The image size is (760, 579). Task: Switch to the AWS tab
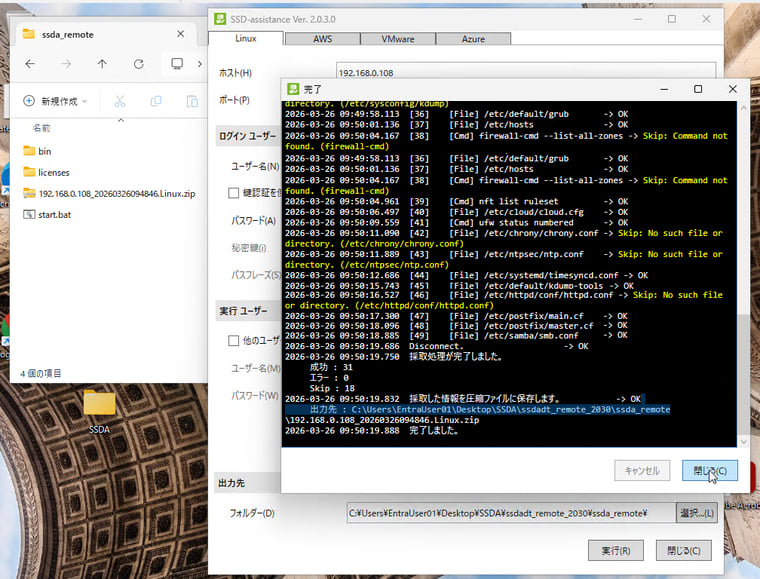pyautogui.click(x=322, y=39)
